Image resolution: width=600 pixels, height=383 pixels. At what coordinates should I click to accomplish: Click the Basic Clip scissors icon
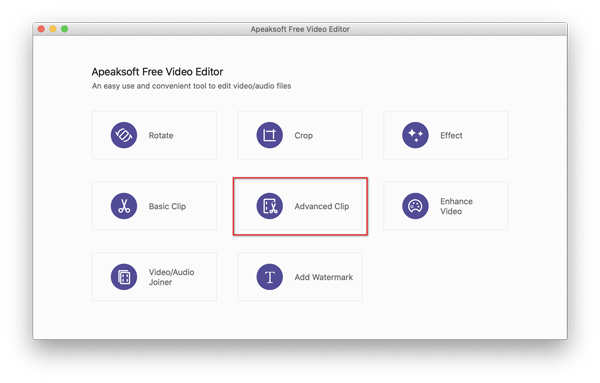tap(124, 206)
